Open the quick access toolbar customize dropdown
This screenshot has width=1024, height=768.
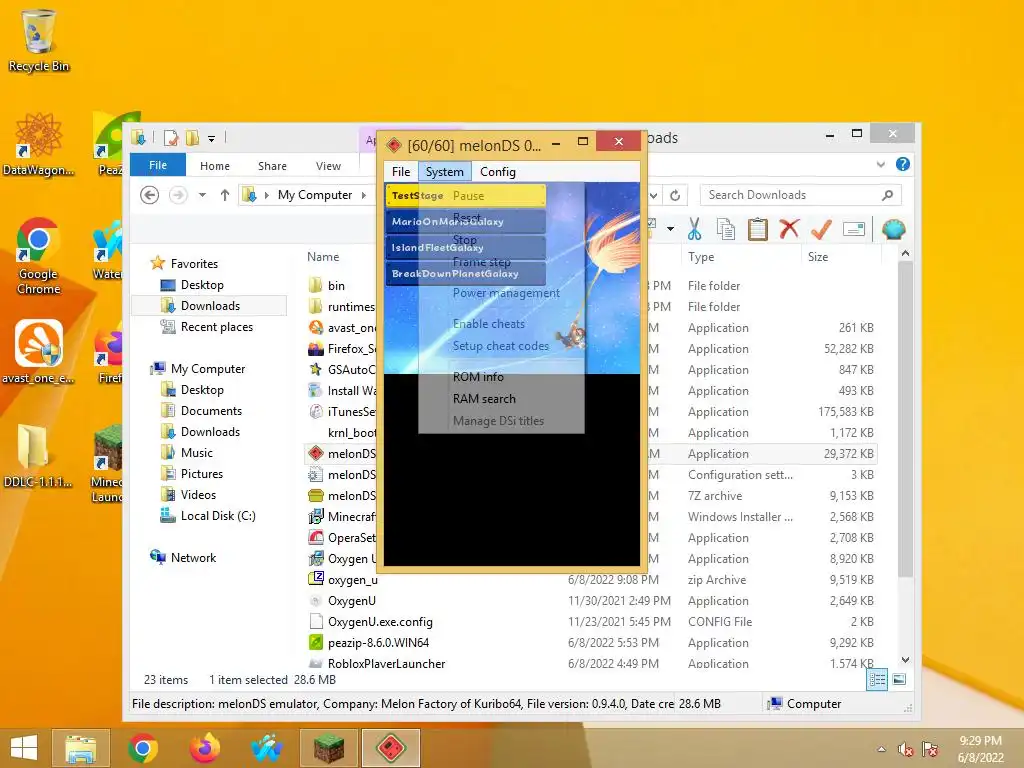click(x=212, y=138)
